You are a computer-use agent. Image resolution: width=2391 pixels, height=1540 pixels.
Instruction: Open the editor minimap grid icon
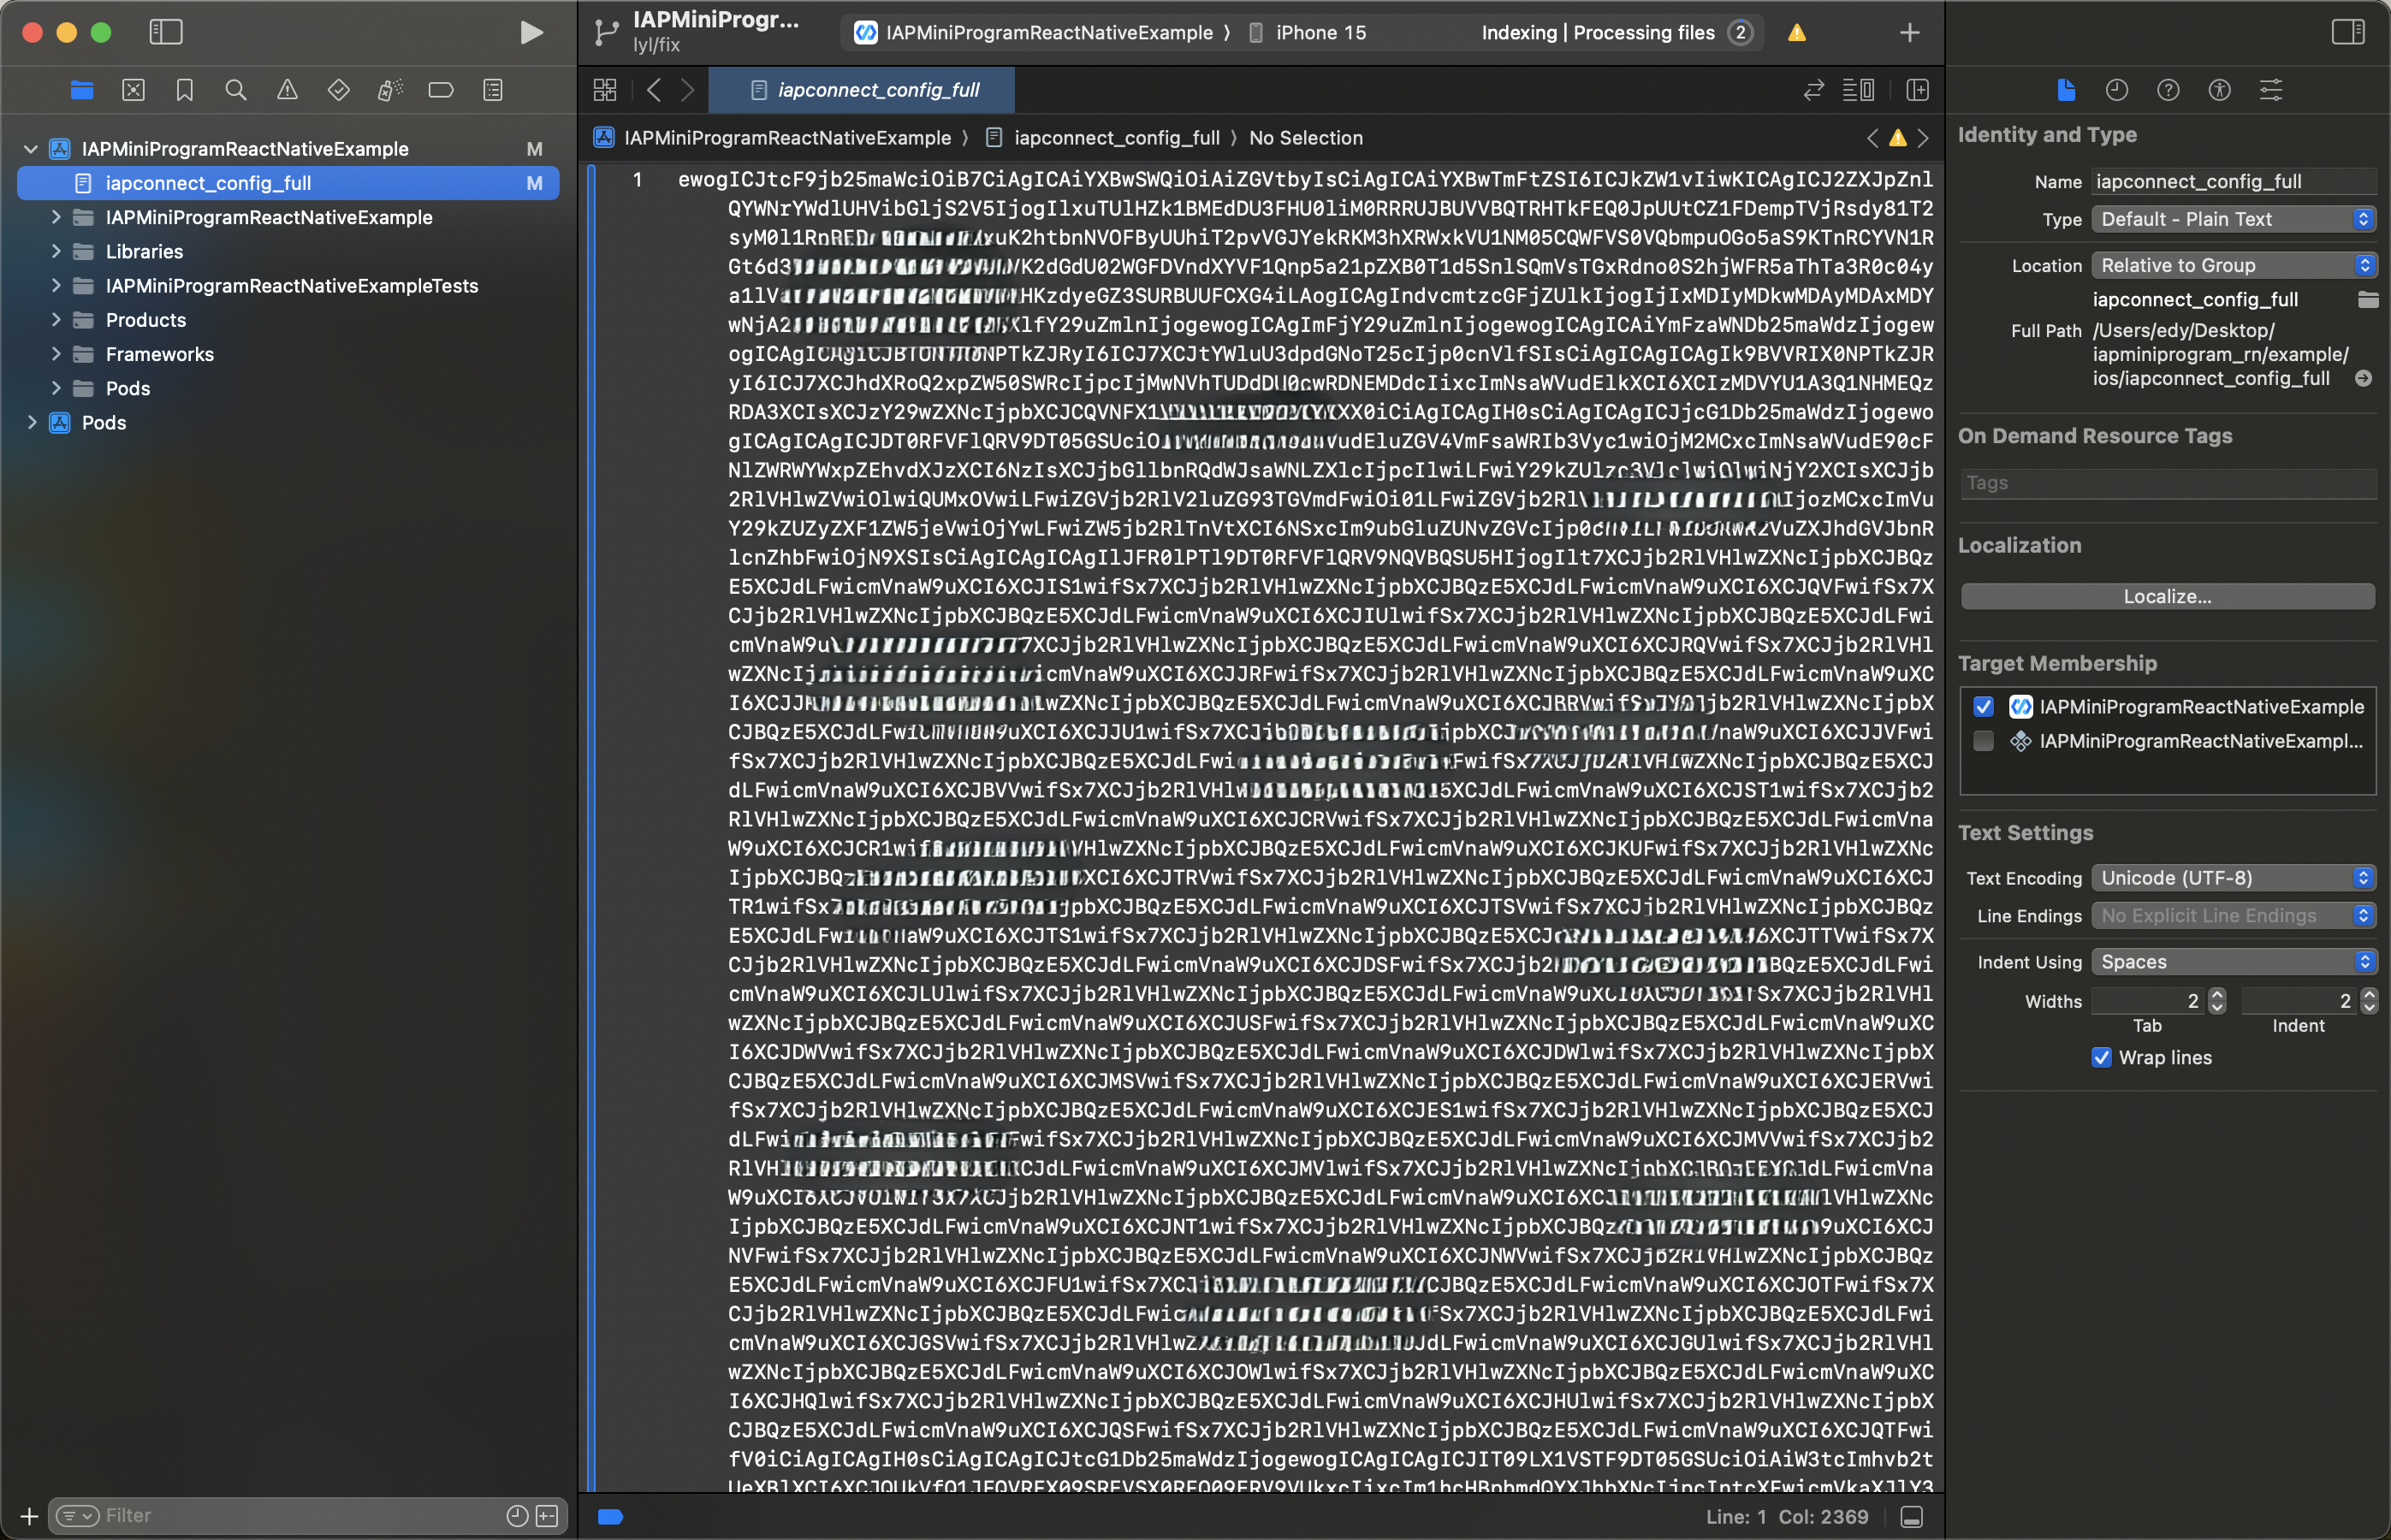[x=604, y=89]
